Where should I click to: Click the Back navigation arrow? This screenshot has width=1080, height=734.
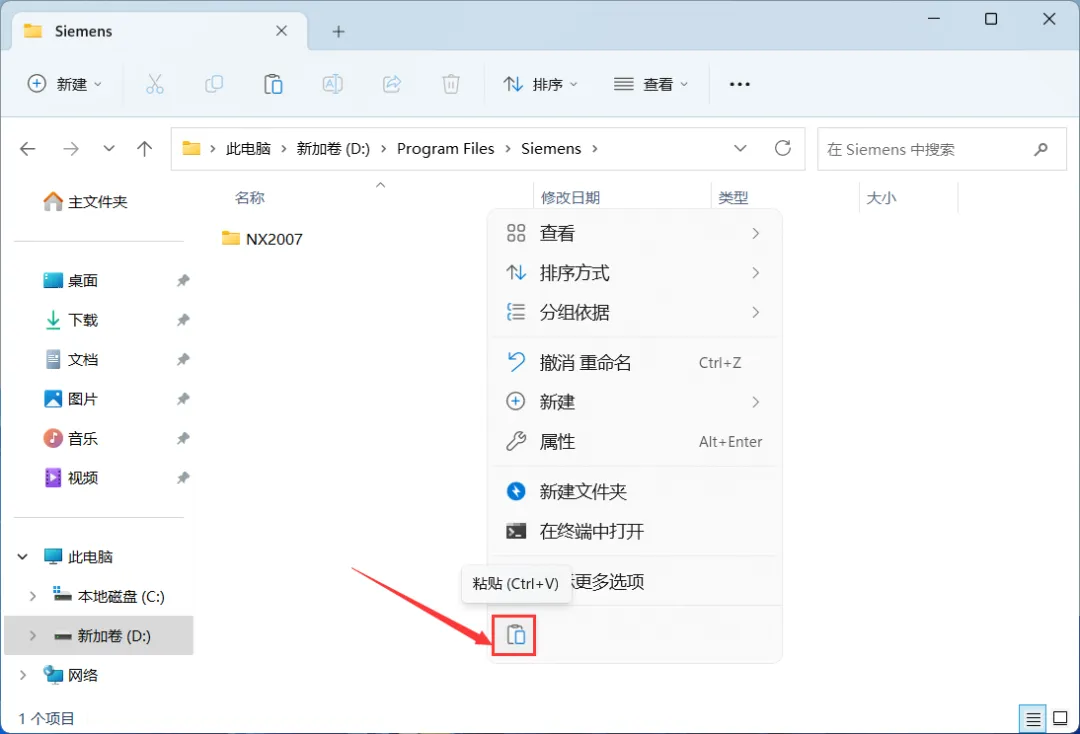(28, 149)
